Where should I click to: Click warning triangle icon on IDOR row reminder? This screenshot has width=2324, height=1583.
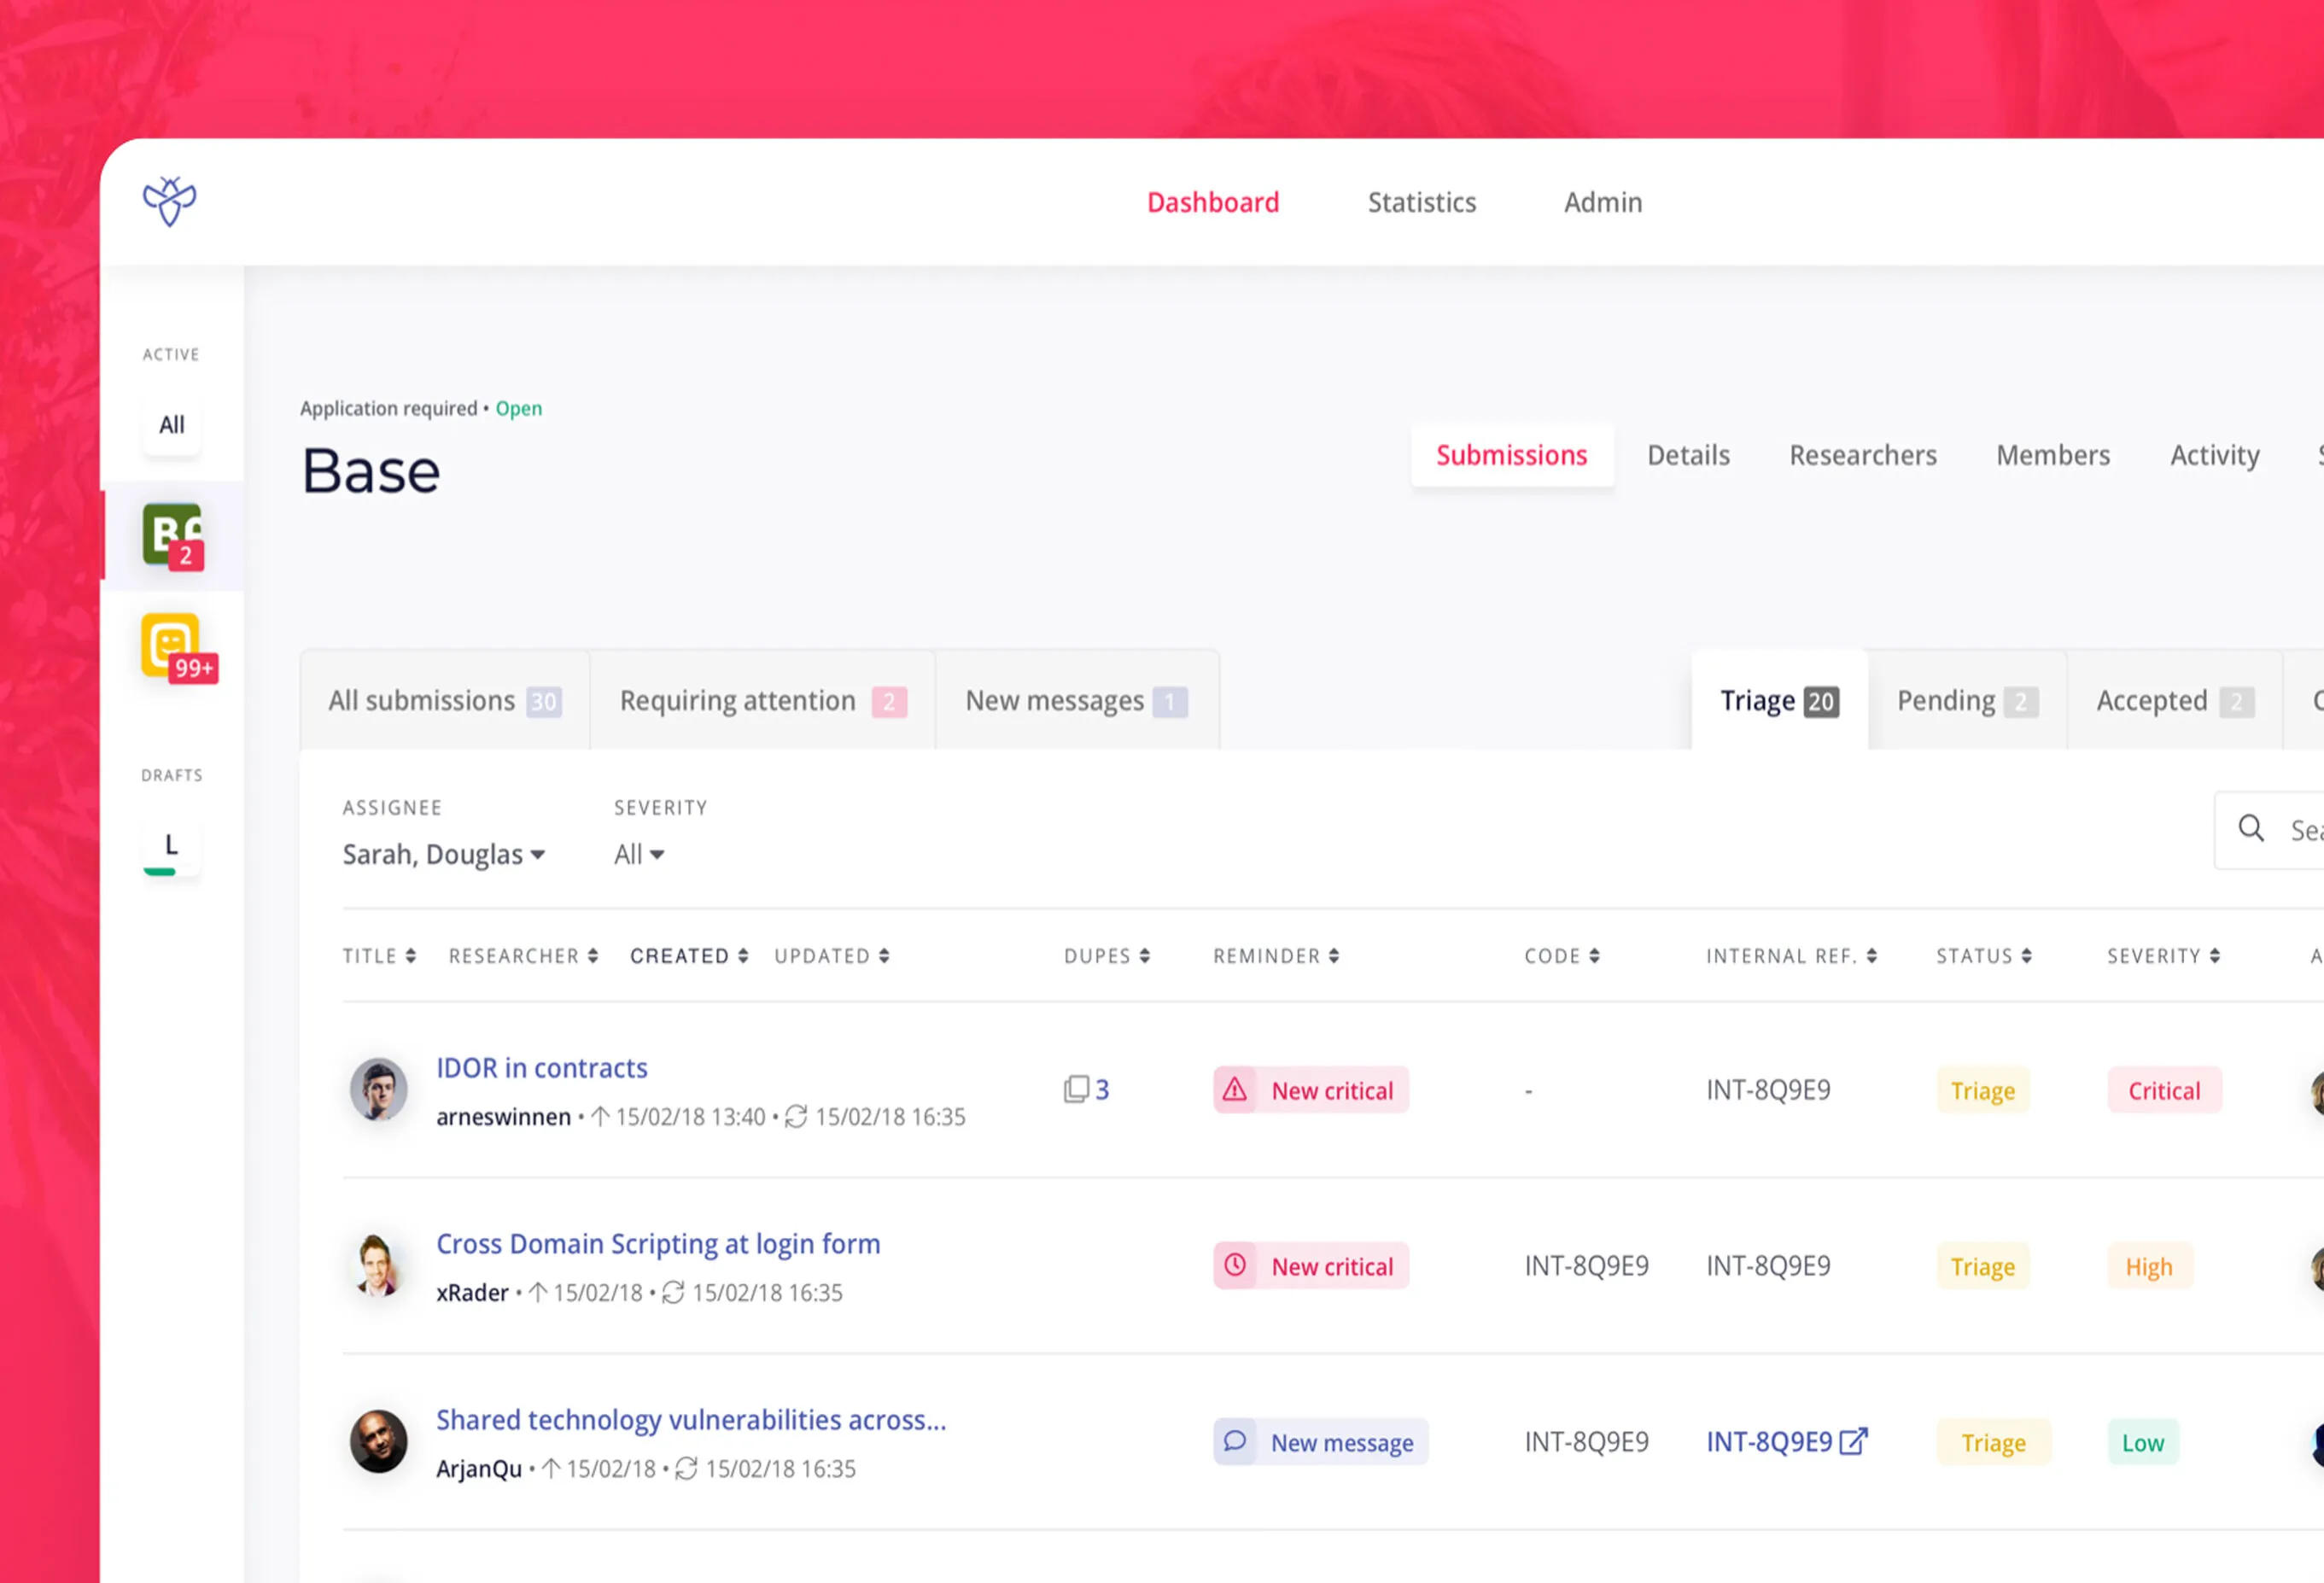1235,1089
